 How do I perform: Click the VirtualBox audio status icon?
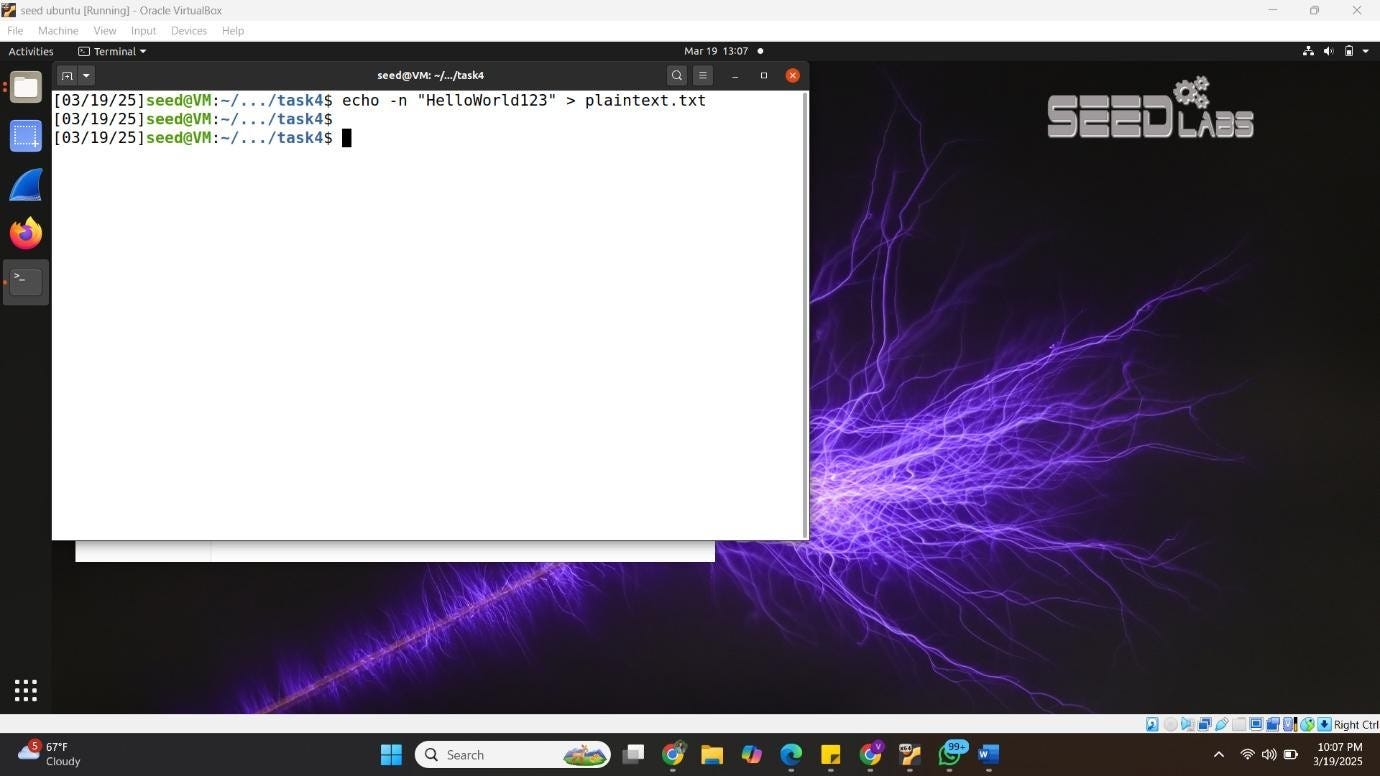click(1187, 724)
